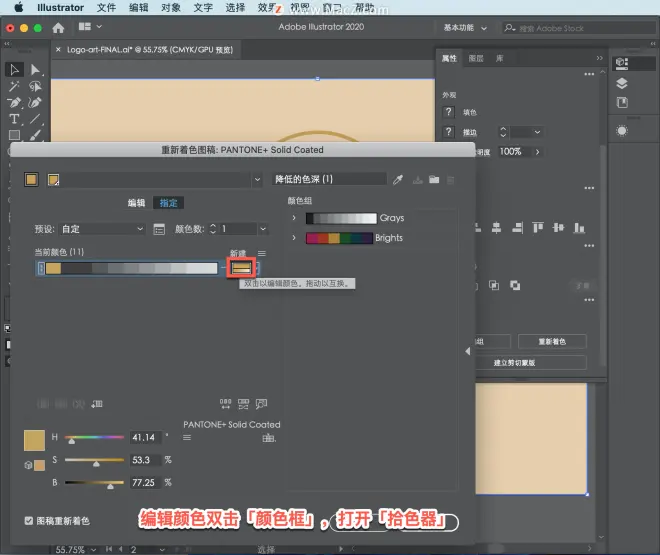Open the harmony rules dropdown arrow
Screen dimensions: 660x555
click(x=257, y=180)
